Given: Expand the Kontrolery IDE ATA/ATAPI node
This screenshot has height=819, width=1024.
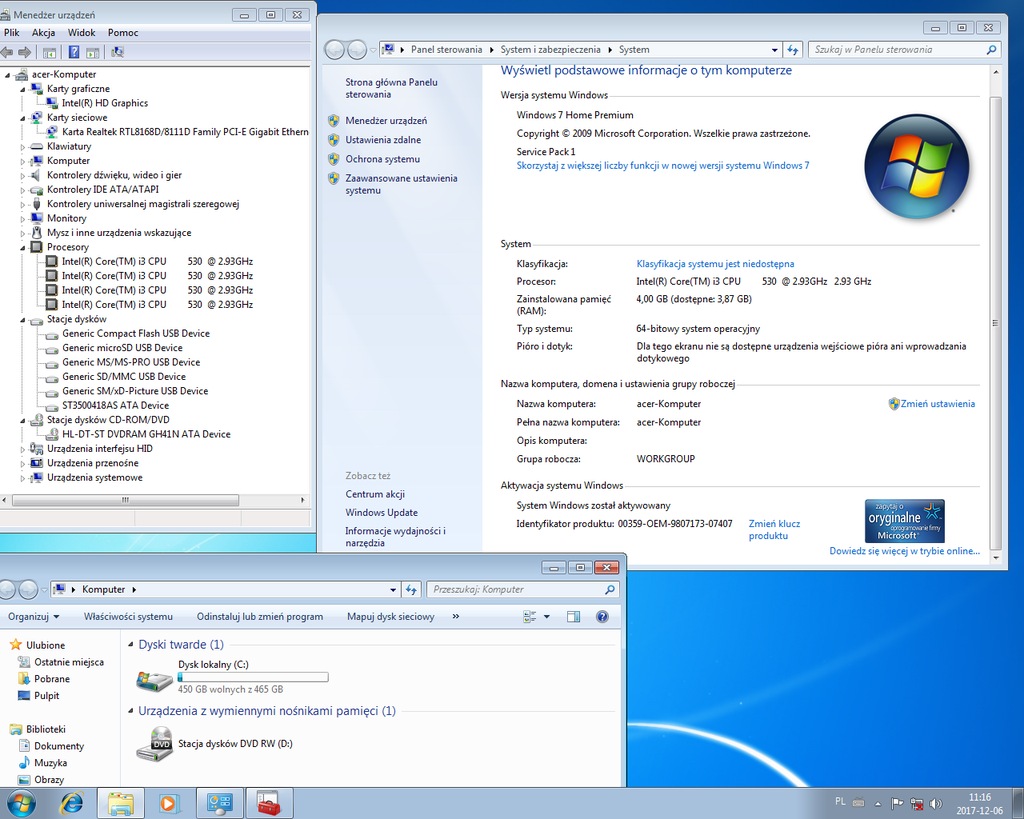Looking at the screenshot, I should coord(23,190).
